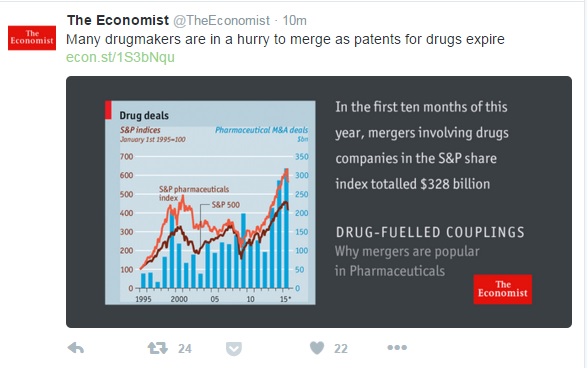Click the DRUG-FUELLED COUPLINGS headline

[430, 232]
